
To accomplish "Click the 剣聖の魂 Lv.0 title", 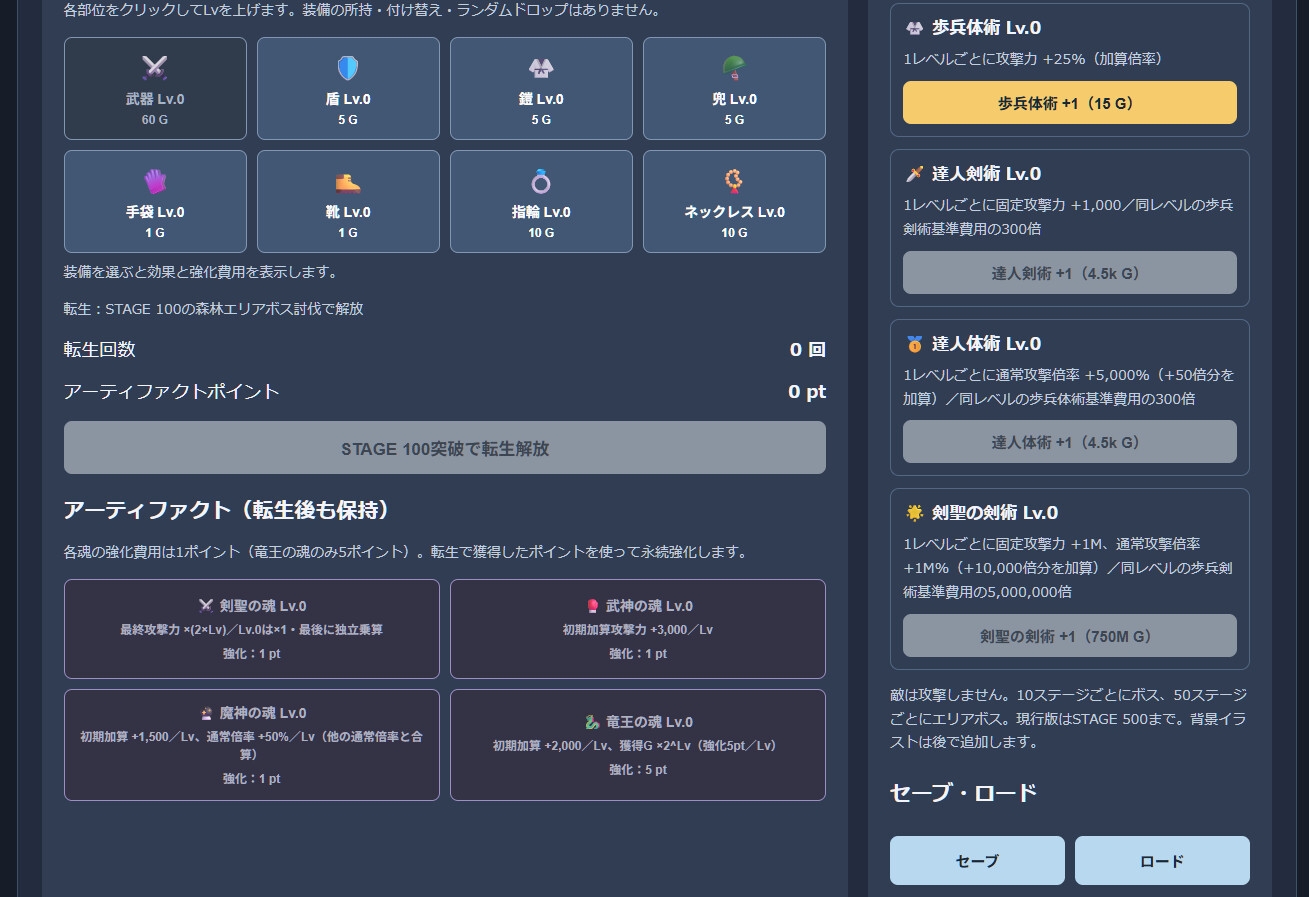I will pyautogui.click(x=263, y=606).
